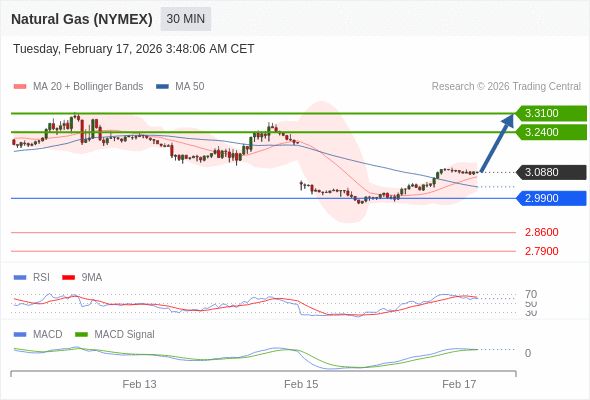Click the RSI 70 level label
Image resolution: width=590 pixels, height=400 pixels.
point(531,294)
